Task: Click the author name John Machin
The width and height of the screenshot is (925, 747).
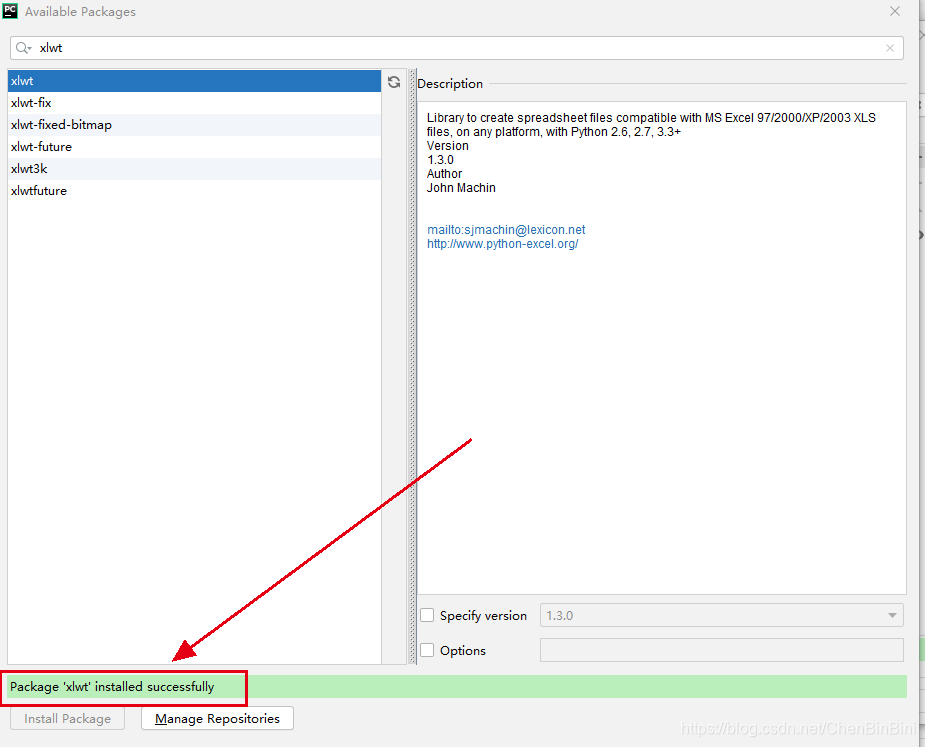Action: 461,188
